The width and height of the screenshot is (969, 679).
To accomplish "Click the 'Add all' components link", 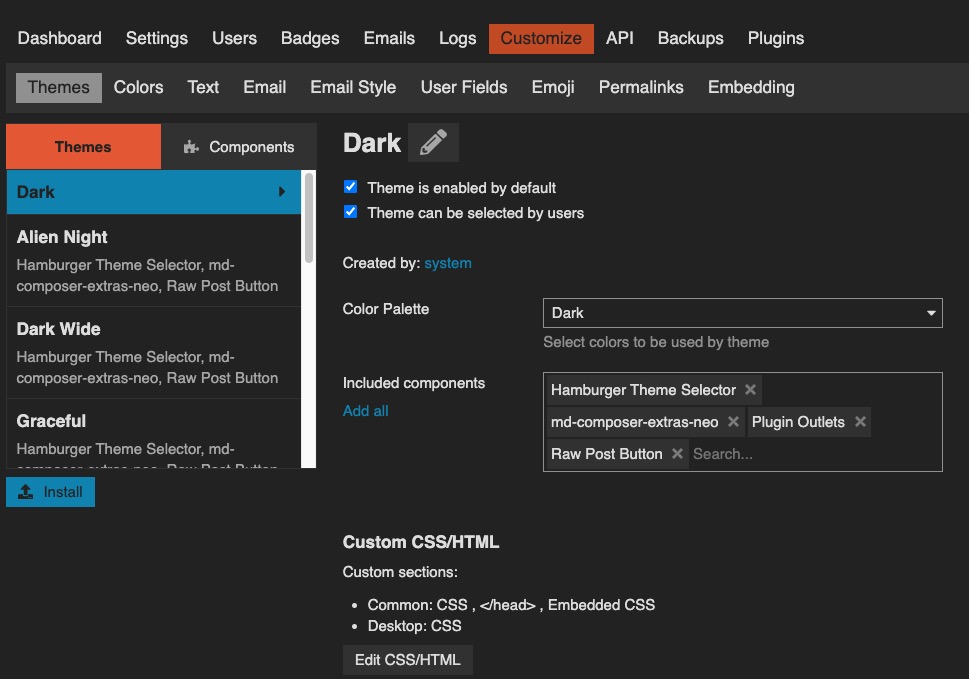I will [366, 411].
